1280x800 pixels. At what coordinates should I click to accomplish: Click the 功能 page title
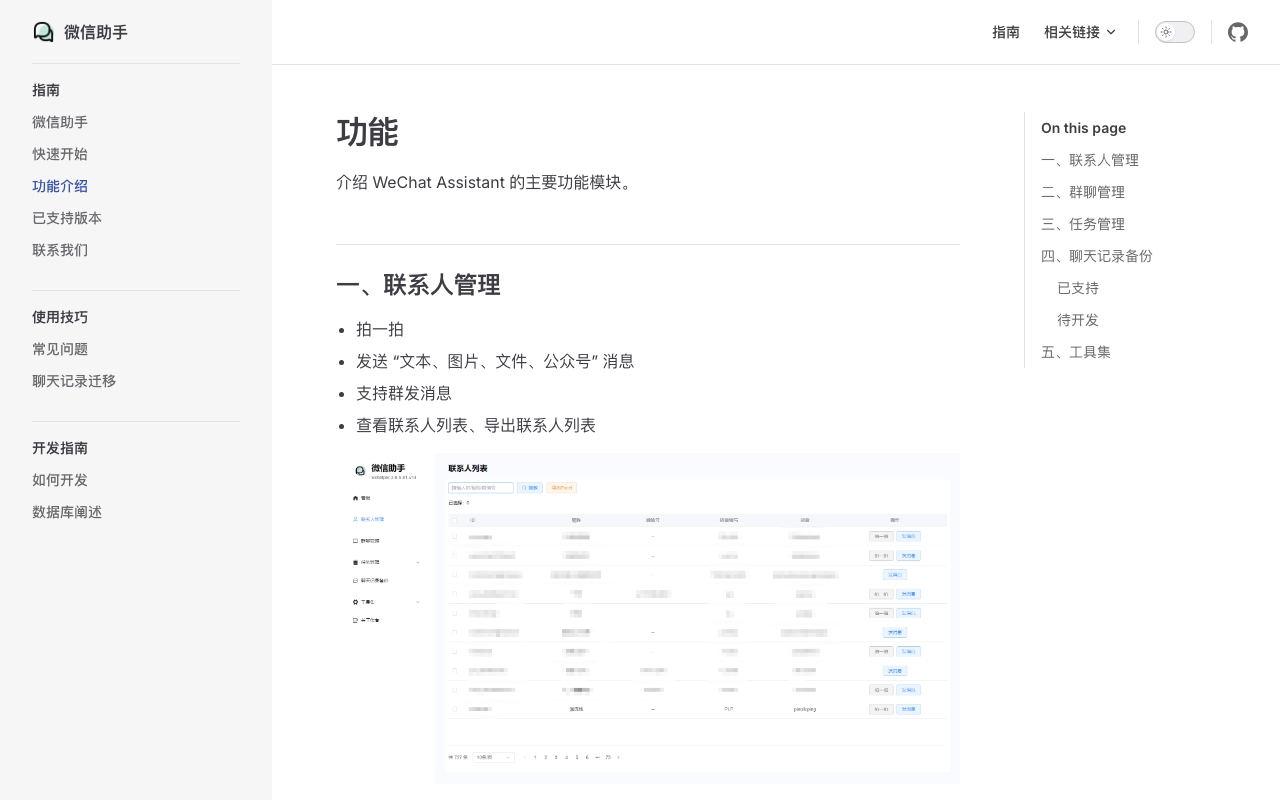pos(368,132)
